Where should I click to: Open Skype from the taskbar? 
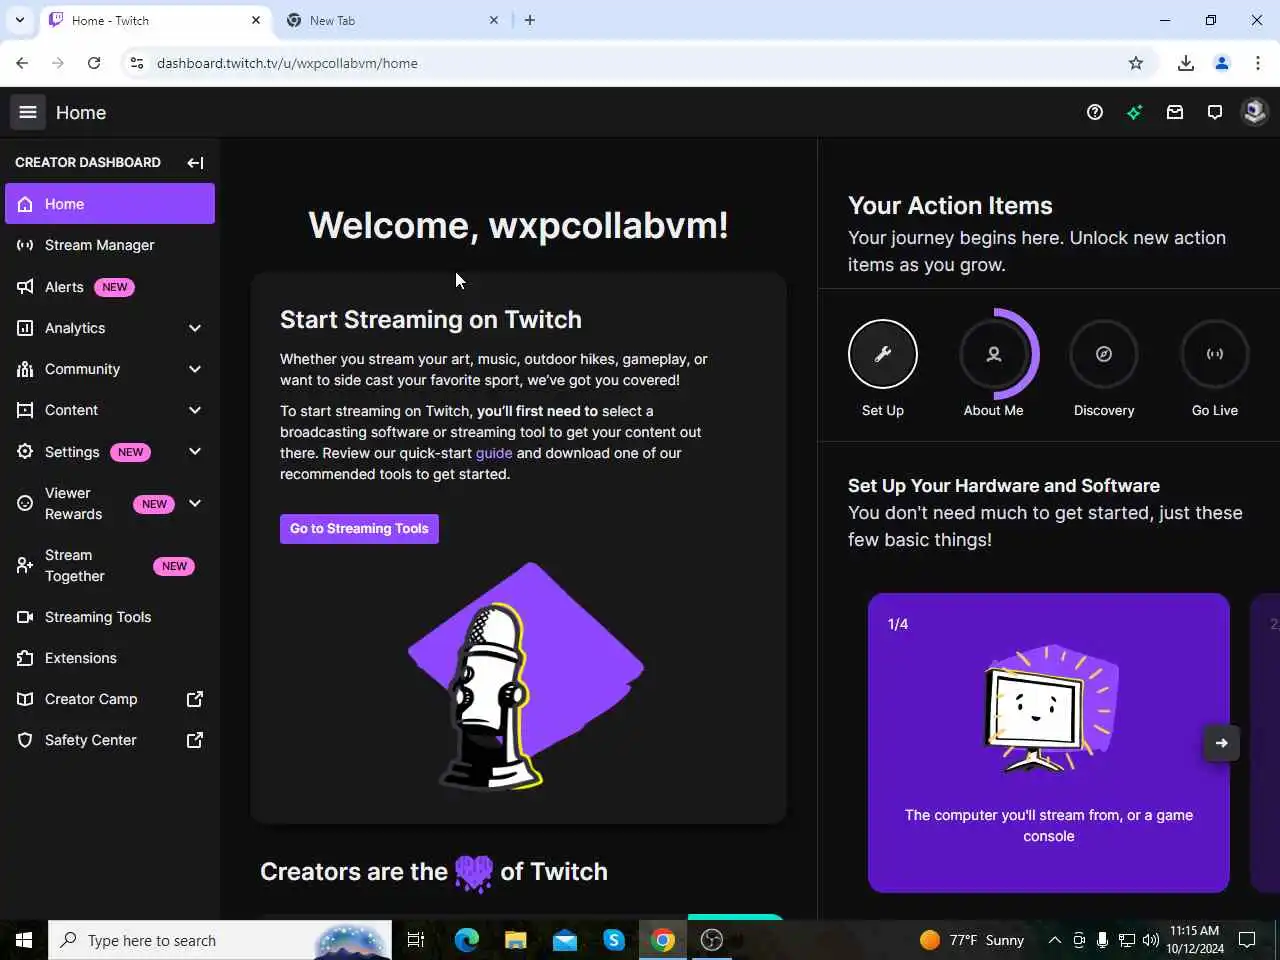[614, 940]
